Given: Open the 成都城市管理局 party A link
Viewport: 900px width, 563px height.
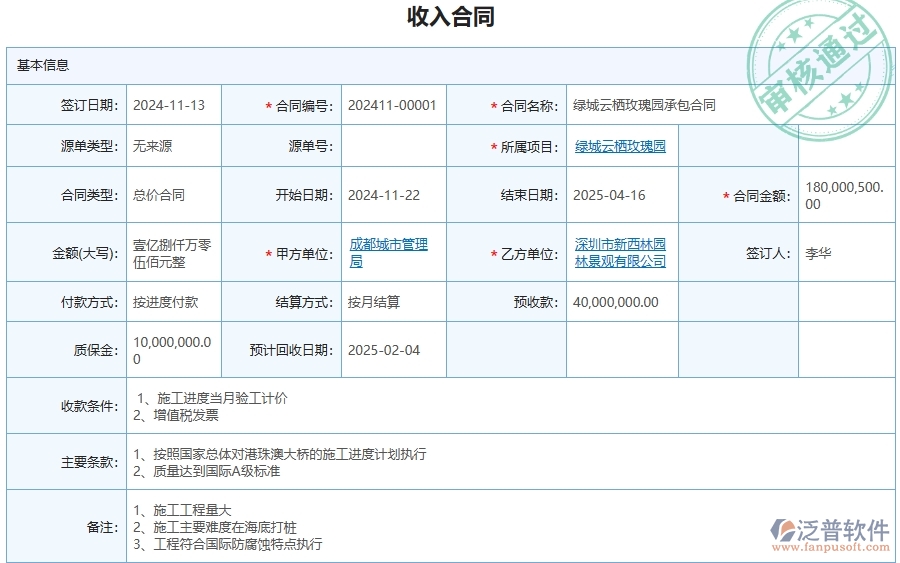Looking at the screenshot, I should [x=389, y=253].
